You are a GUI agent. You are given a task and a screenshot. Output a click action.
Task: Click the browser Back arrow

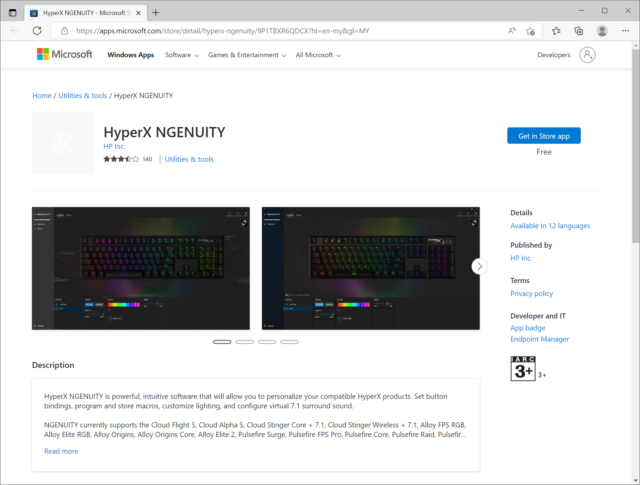15,31
